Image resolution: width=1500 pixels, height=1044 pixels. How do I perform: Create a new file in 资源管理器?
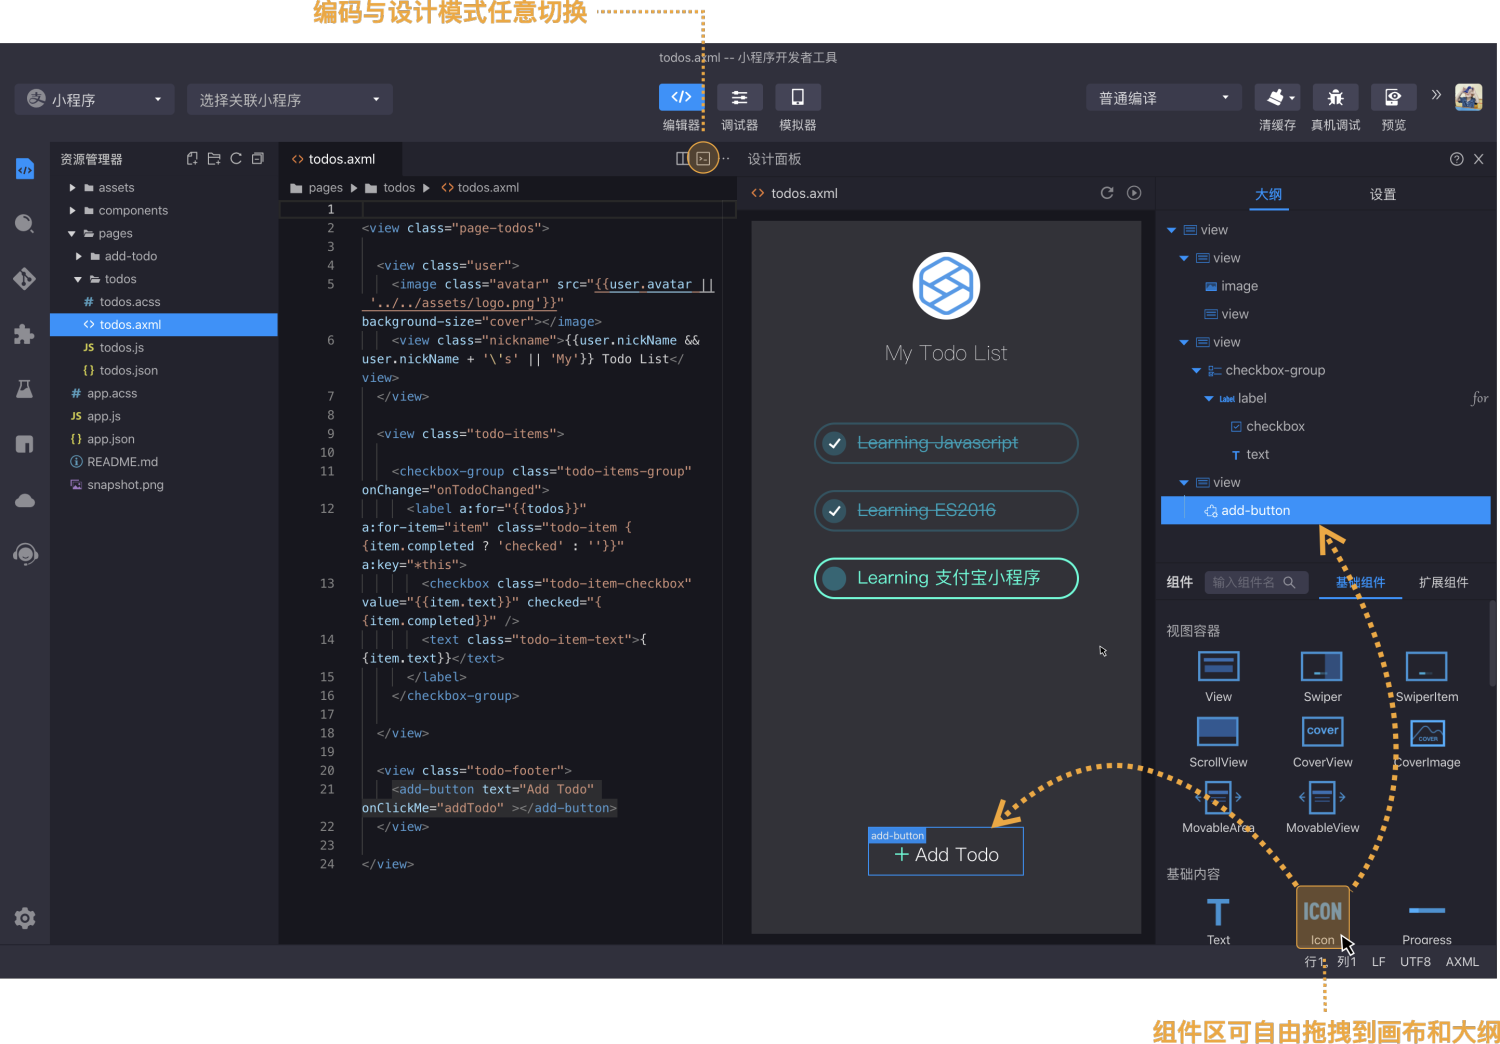click(192, 158)
